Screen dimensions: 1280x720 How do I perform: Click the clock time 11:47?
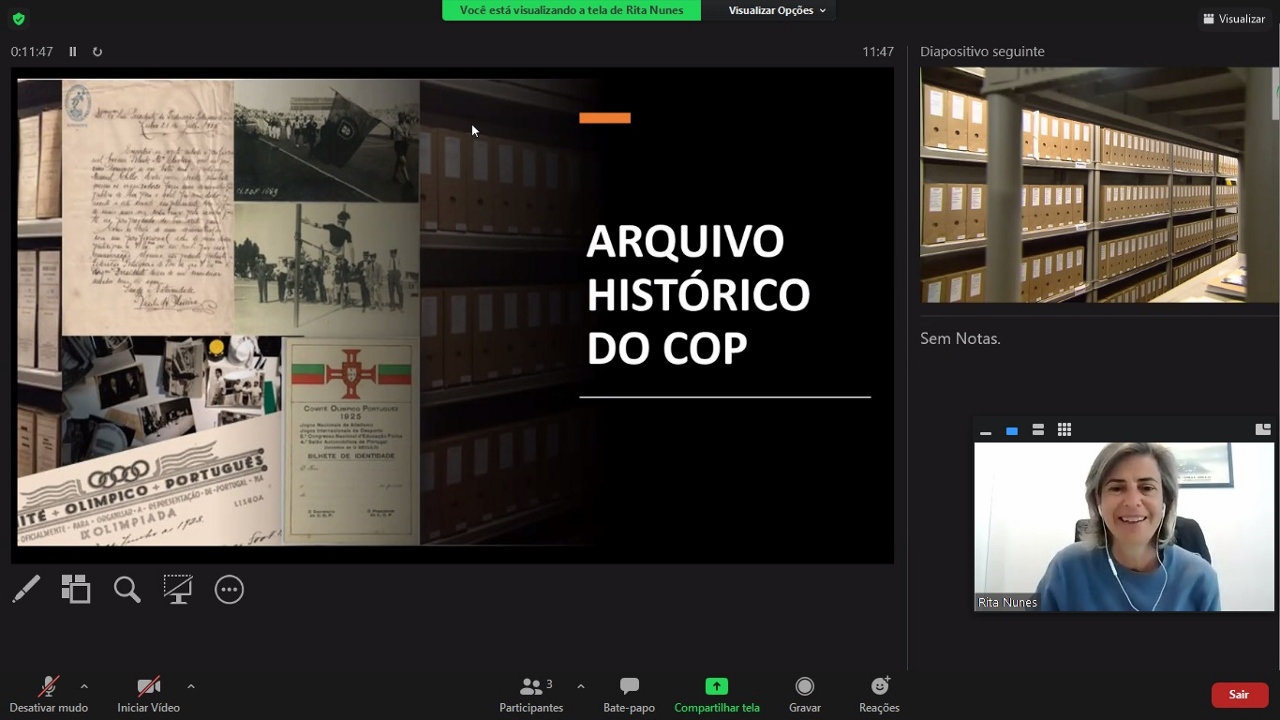[x=878, y=51]
